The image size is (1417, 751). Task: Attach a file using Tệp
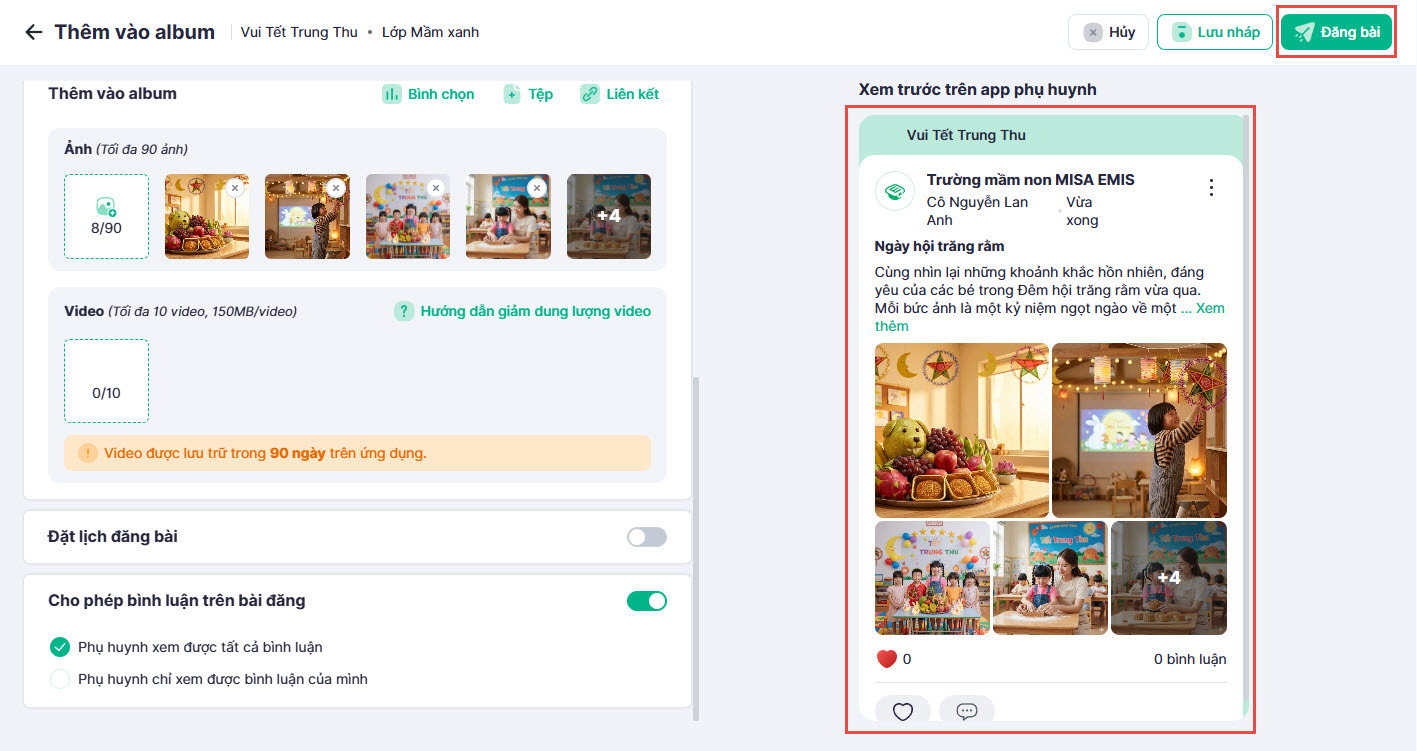click(x=528, y=94)
